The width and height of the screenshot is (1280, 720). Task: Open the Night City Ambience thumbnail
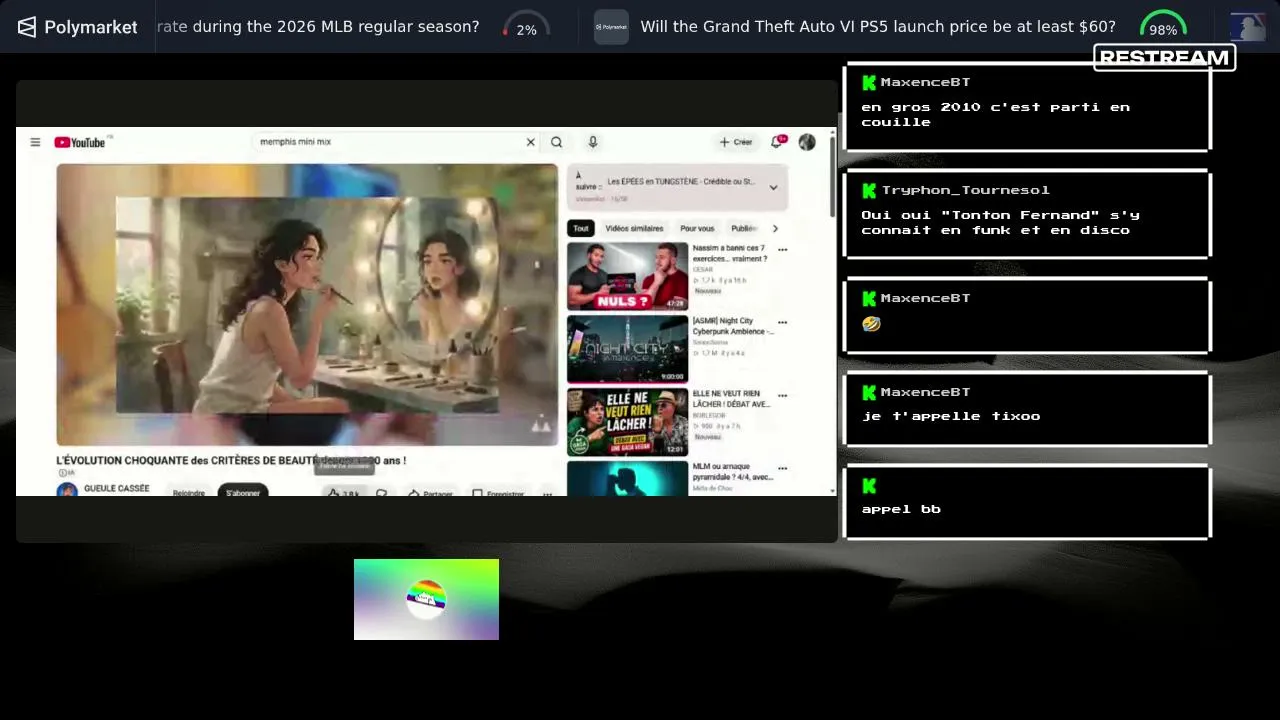627,349
